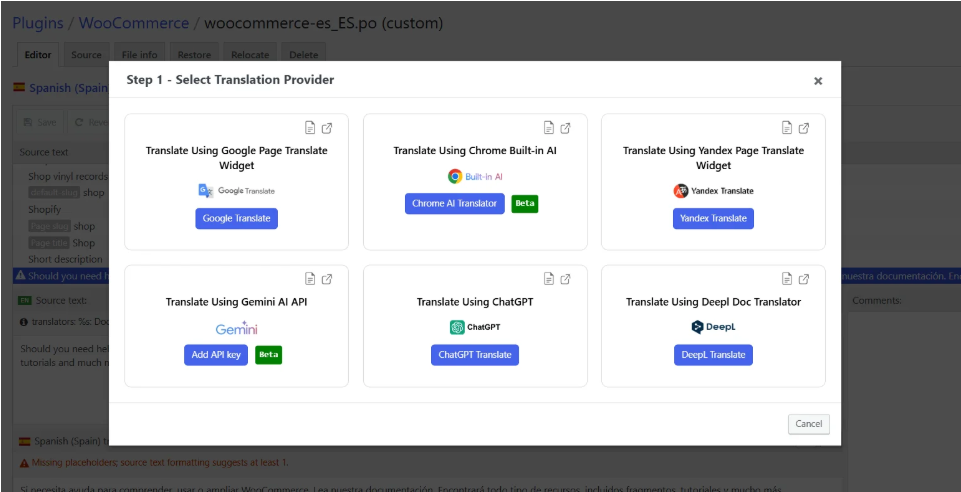Click the Google Translate logo

coord(237,191)
